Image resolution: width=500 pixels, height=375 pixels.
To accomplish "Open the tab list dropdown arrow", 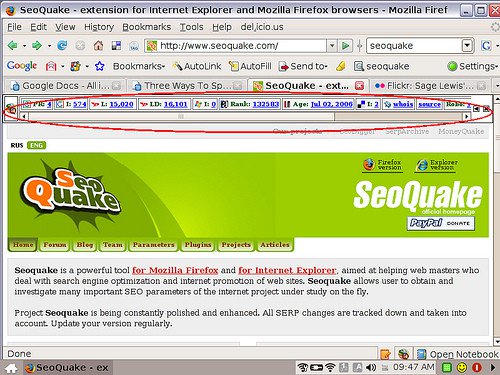I will 497,86.
